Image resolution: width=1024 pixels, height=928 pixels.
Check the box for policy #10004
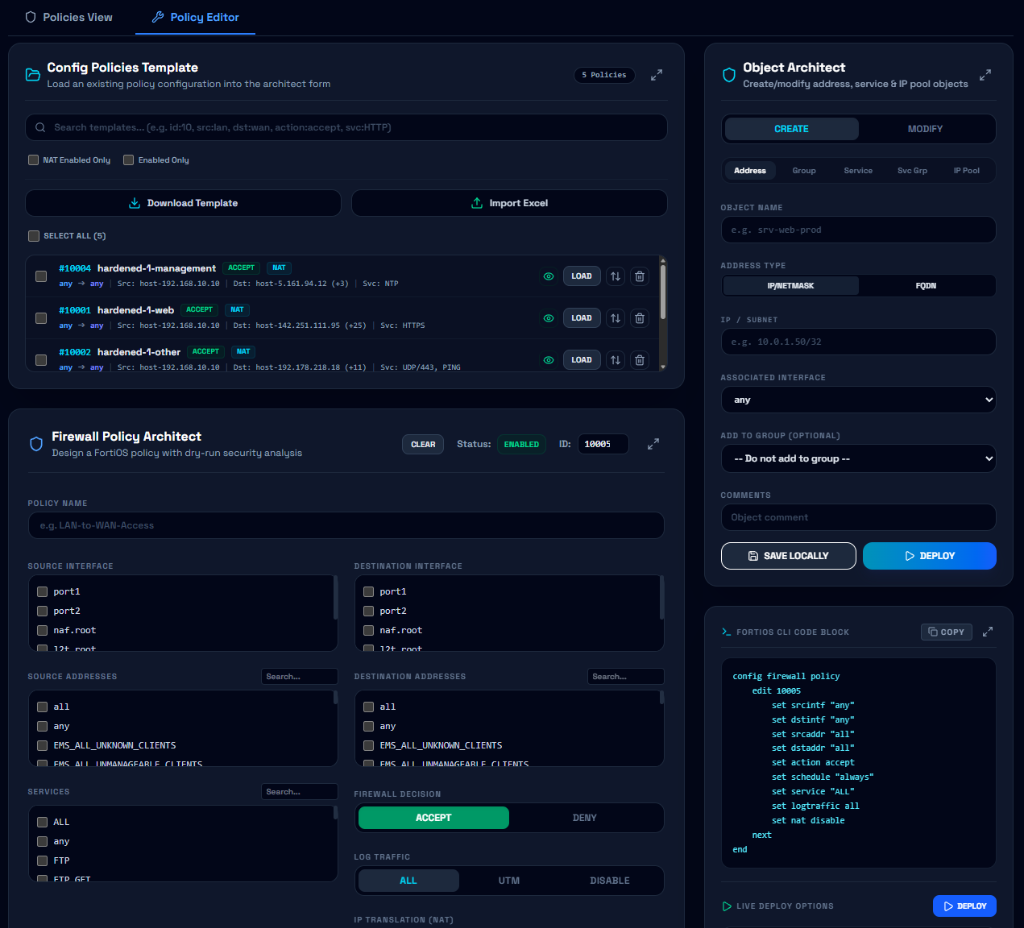(41, 276)
